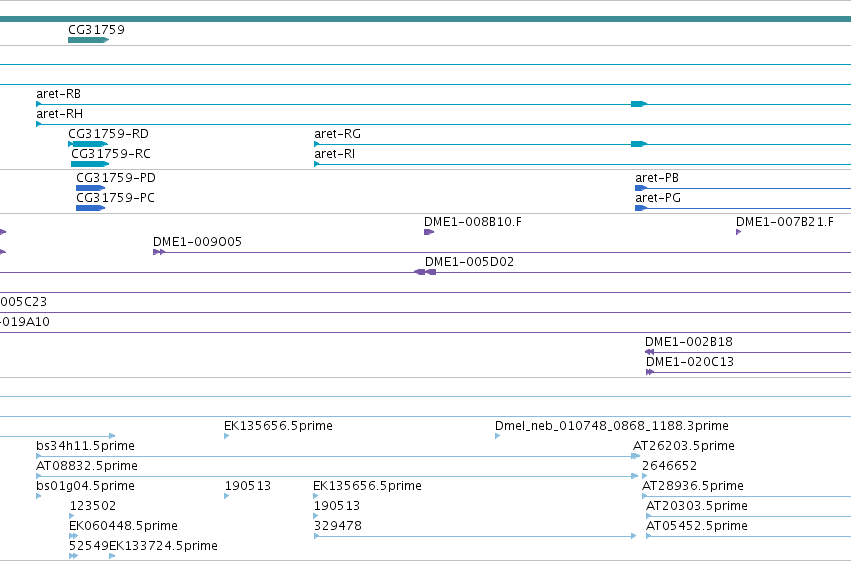851x561 pixels.
Task: Select the aret-RG transcript label
Action: tap(338, 133)
